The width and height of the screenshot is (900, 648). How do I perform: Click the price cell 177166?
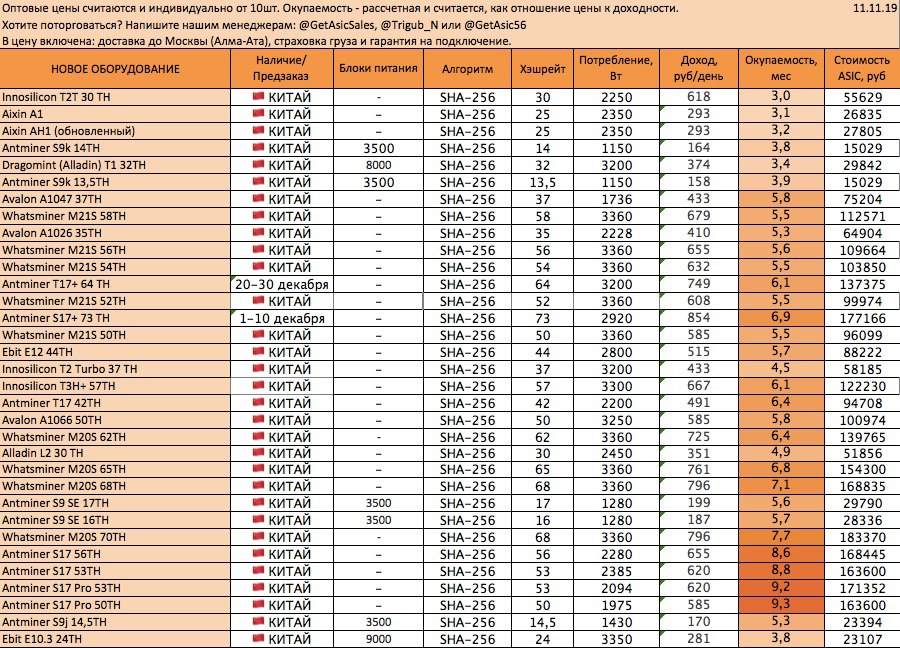[x=862, y=318]
